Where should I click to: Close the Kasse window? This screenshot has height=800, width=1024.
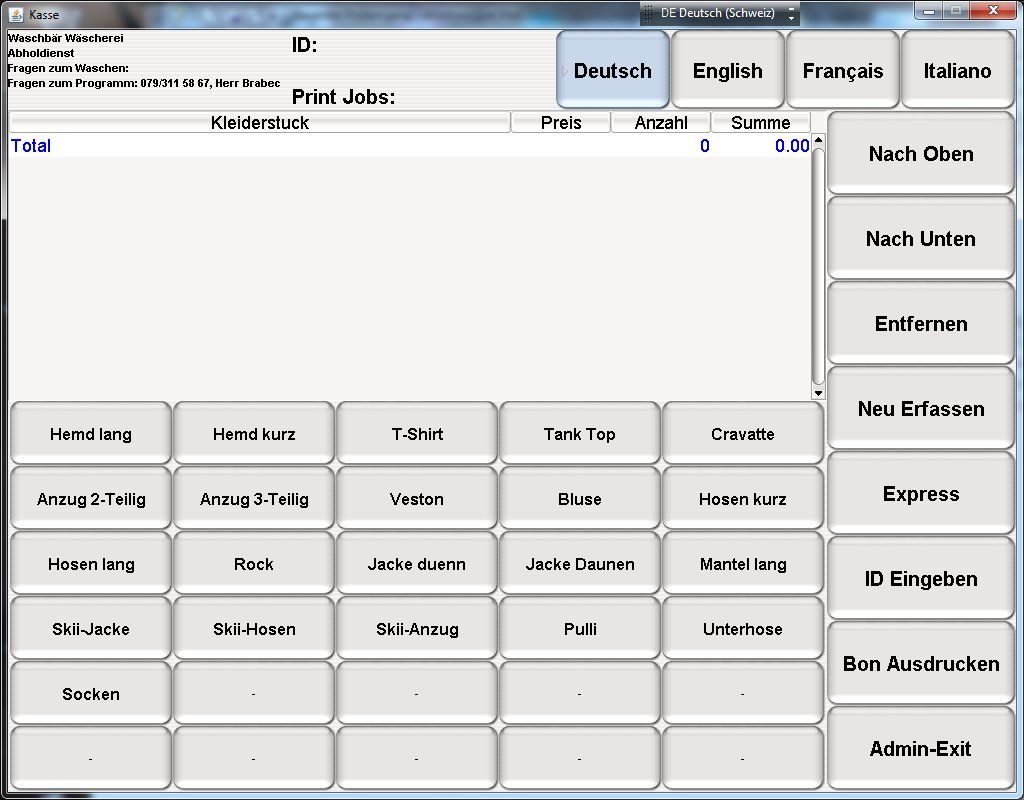coord(993,10)
